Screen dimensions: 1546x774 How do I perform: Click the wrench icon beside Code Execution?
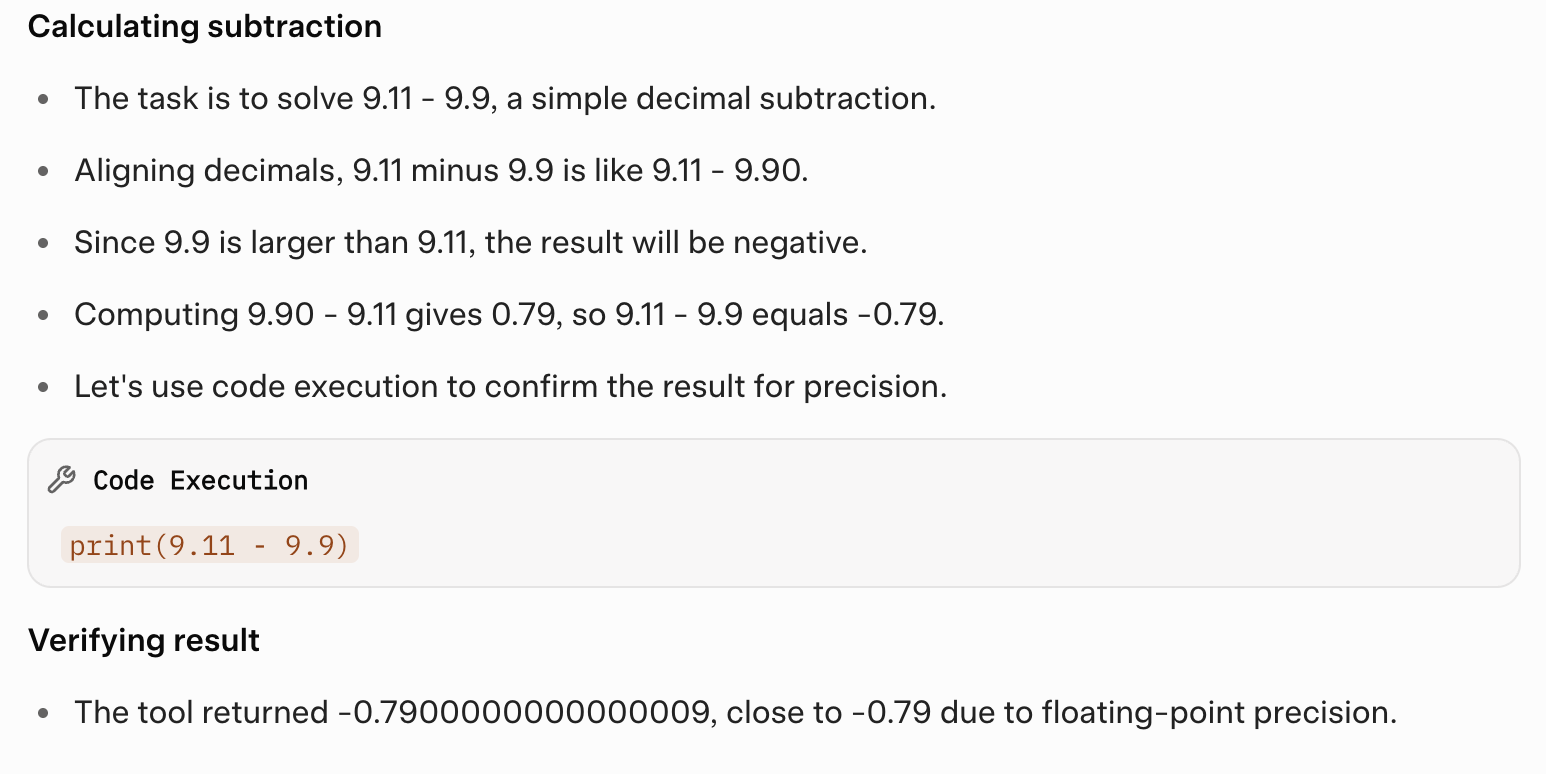coord(61,481)
